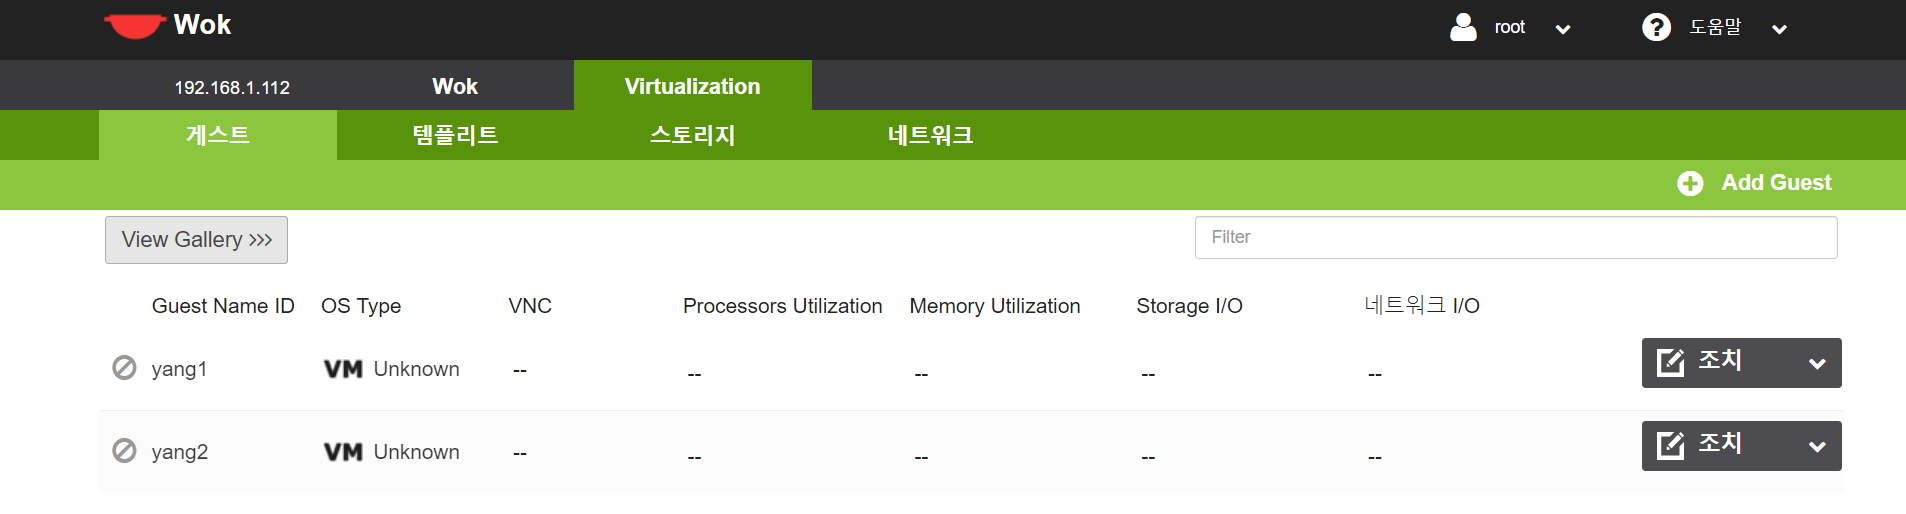Expand the root user dropdown
The image size is (1906, 514).
pyautogui.click(x=1563, y=29)
